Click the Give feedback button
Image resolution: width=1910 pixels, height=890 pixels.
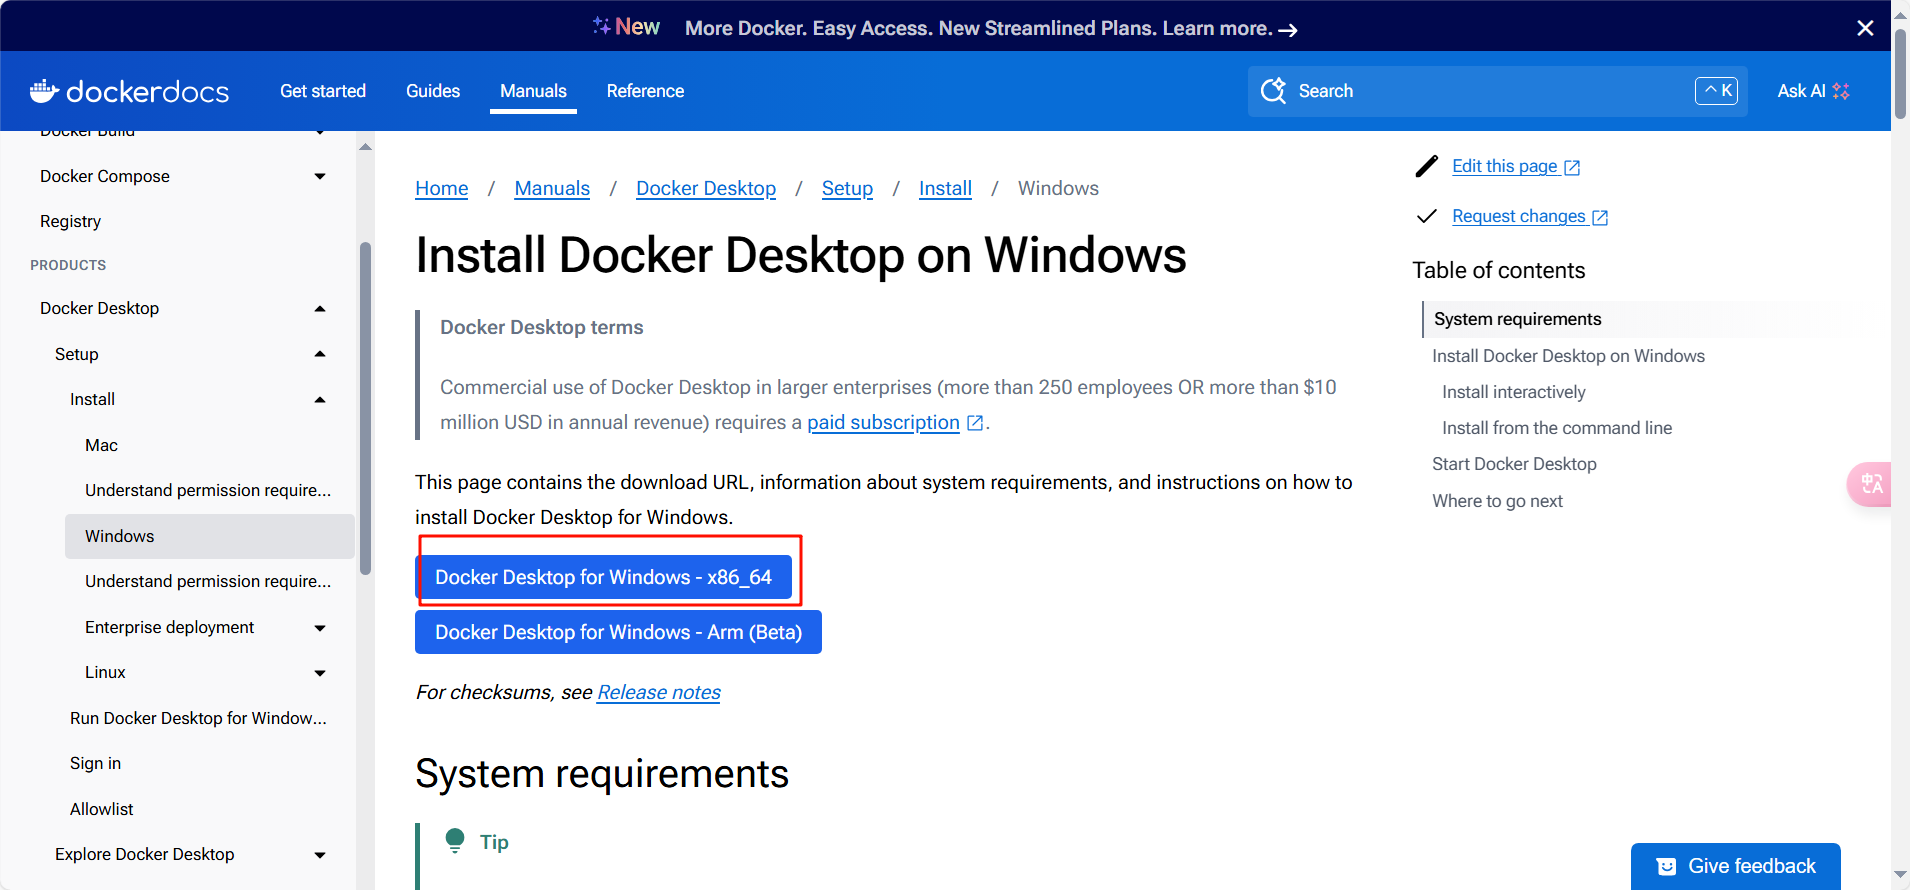tap(1735, 866)
